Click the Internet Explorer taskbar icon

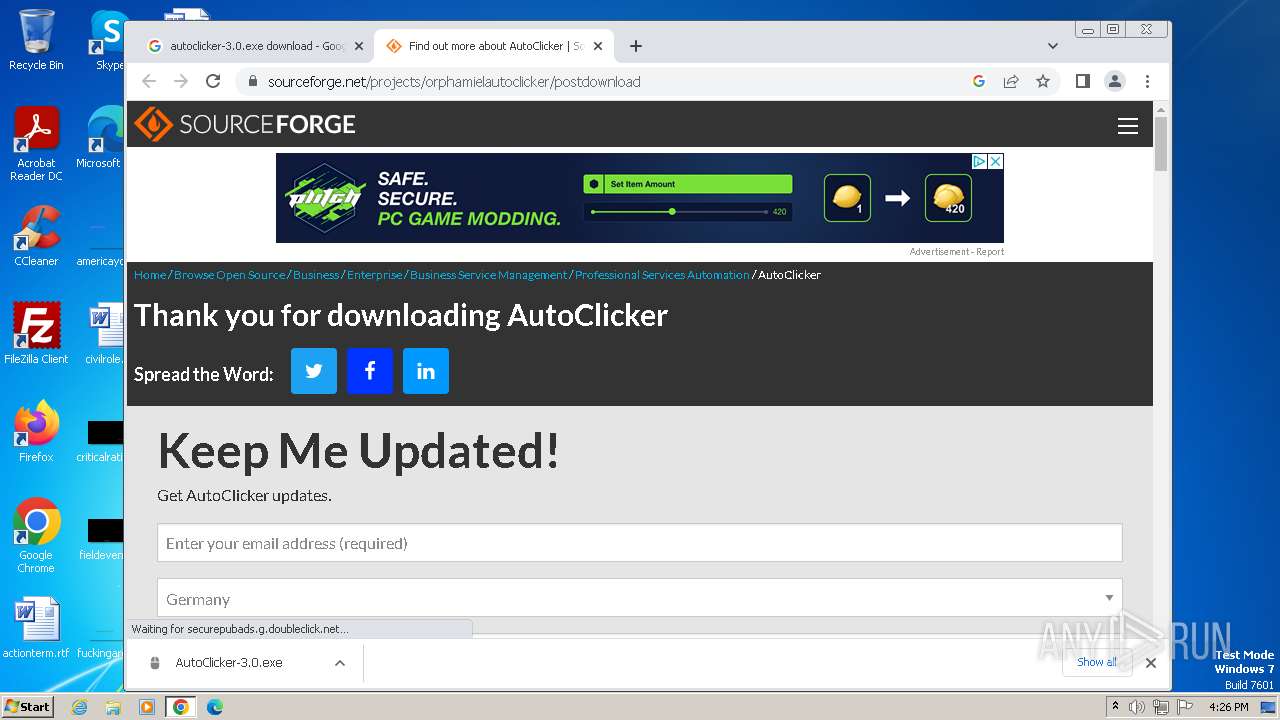(79, 707)
